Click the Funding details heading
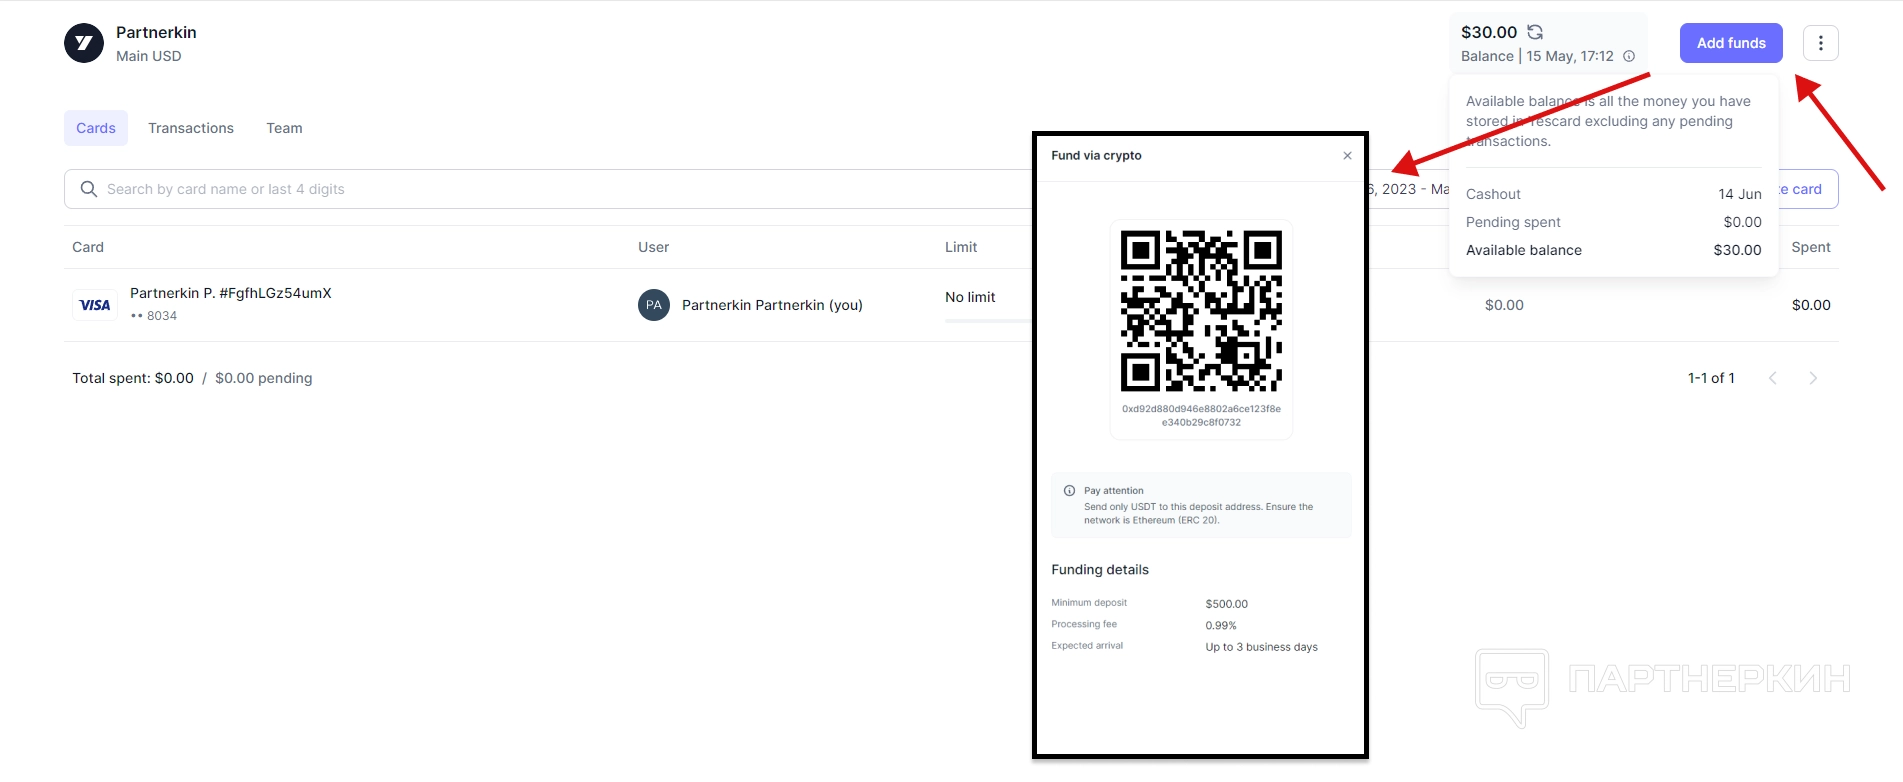Viewport: 1903px width, 782px height. [1100, 570]
